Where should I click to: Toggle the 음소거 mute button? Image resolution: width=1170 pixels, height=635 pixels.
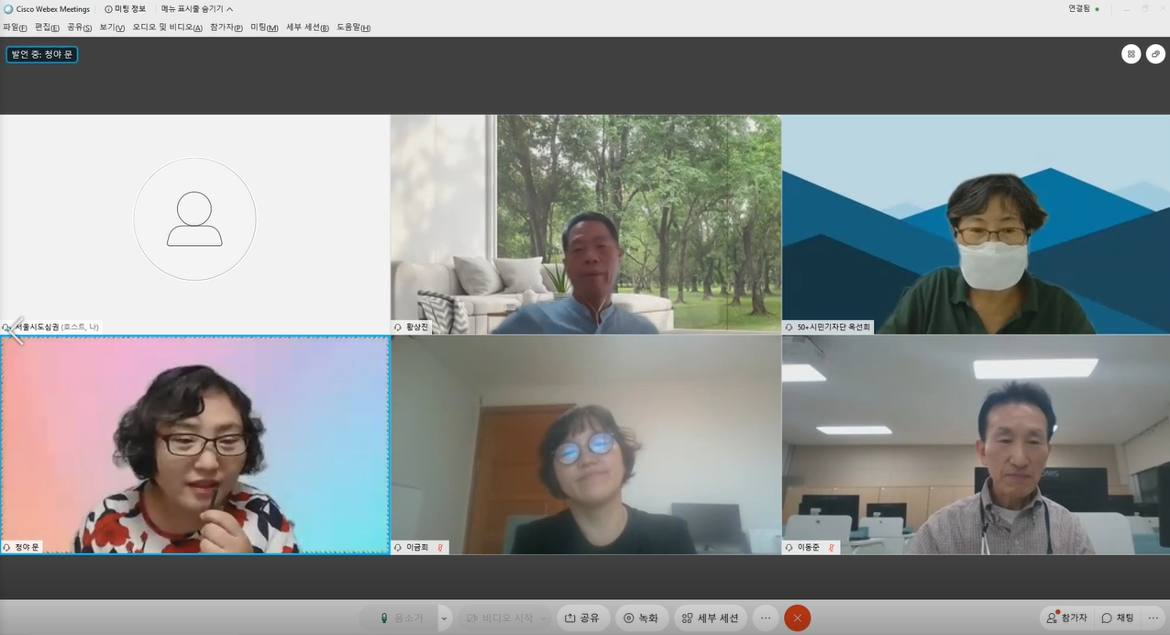coord(400,618)
